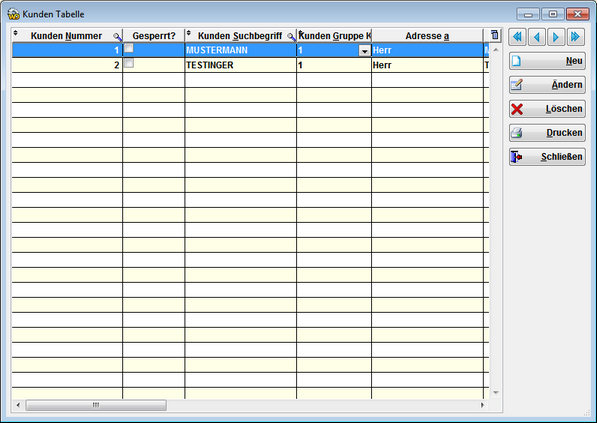The height and width of the screenshot is (423, 597).
Task: Click horizontal scrollbar thumb
Action: [x=96, y=405]
